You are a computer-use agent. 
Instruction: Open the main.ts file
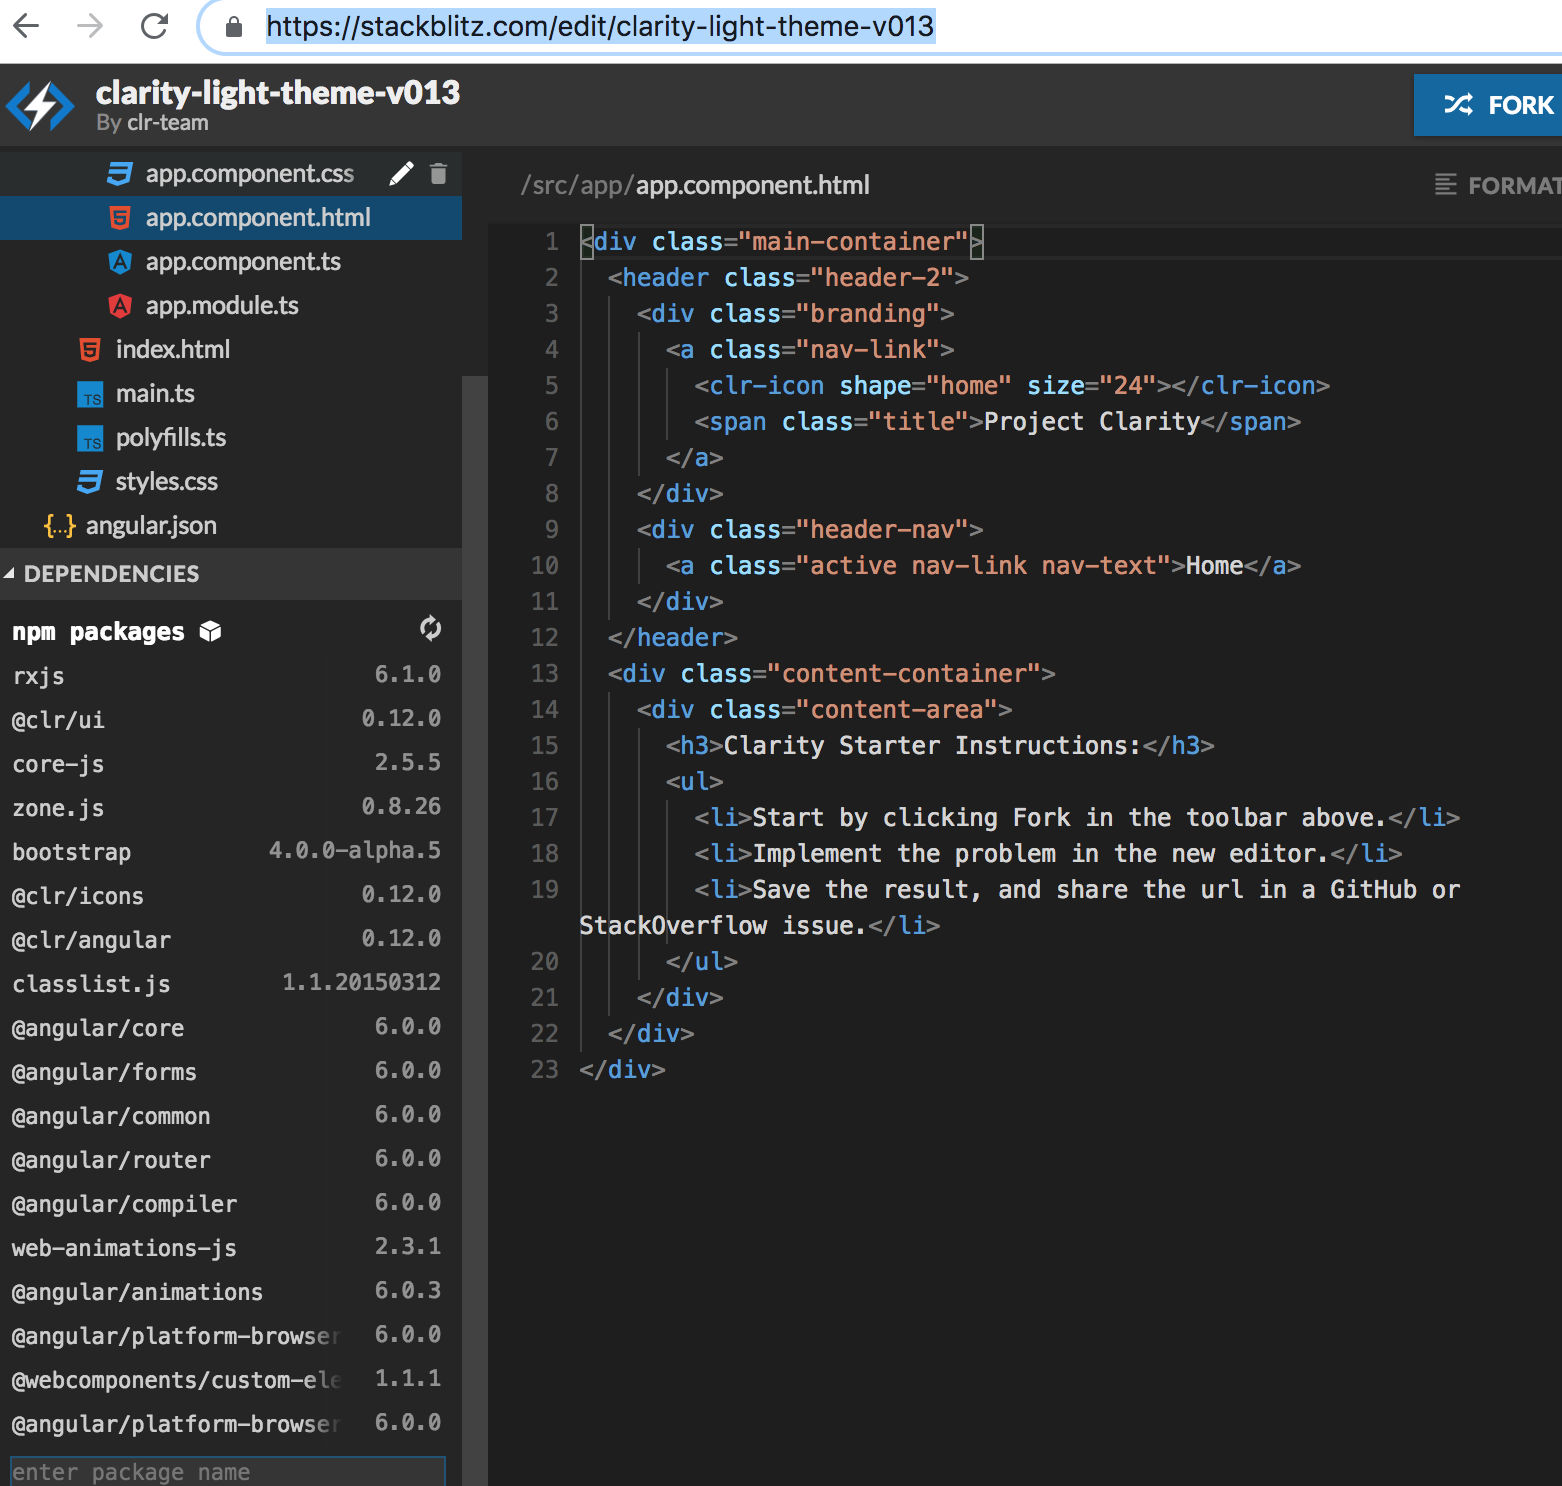coord(155,394)
